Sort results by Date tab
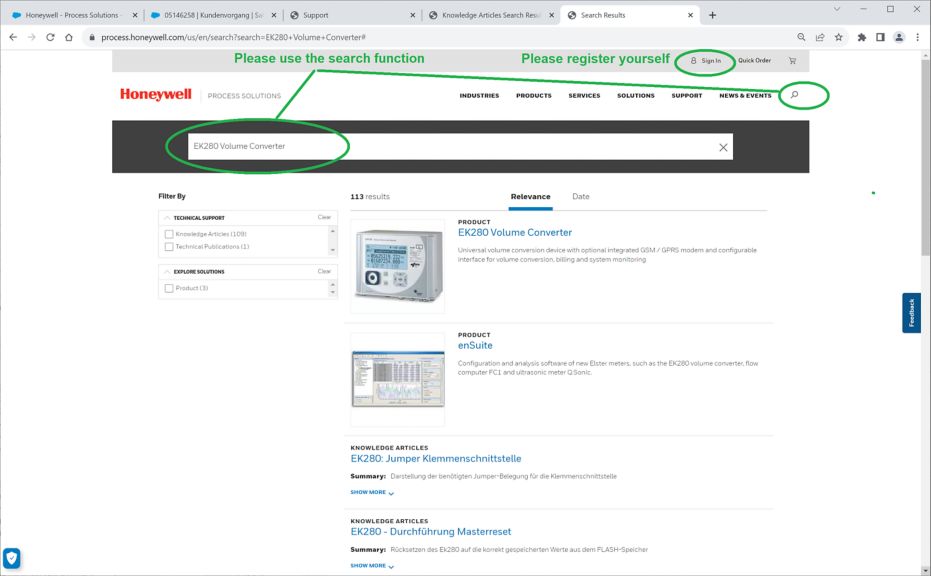 click(x=580, y=196)
